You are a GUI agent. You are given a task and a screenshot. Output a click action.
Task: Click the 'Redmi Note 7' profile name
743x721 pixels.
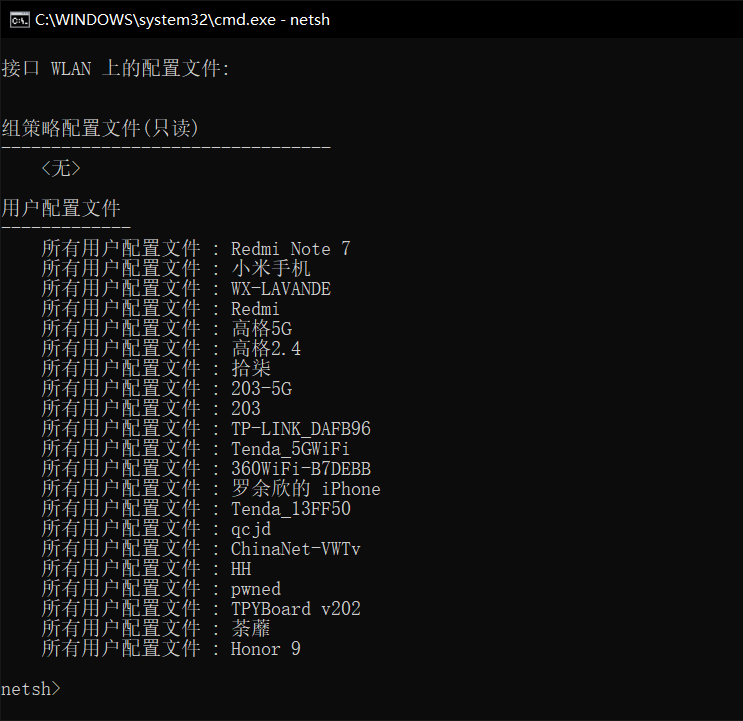(x=290, y=249)
